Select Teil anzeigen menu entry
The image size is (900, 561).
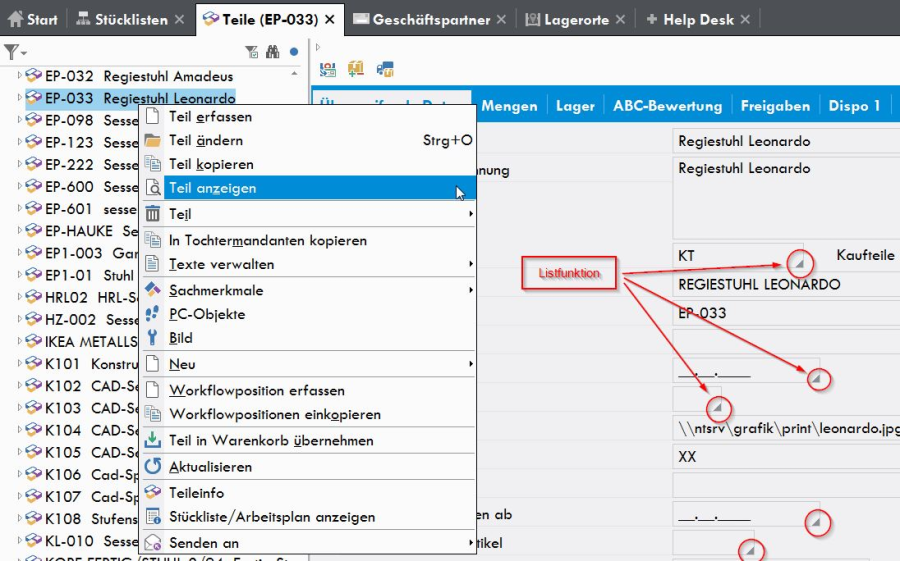point(308,188)
